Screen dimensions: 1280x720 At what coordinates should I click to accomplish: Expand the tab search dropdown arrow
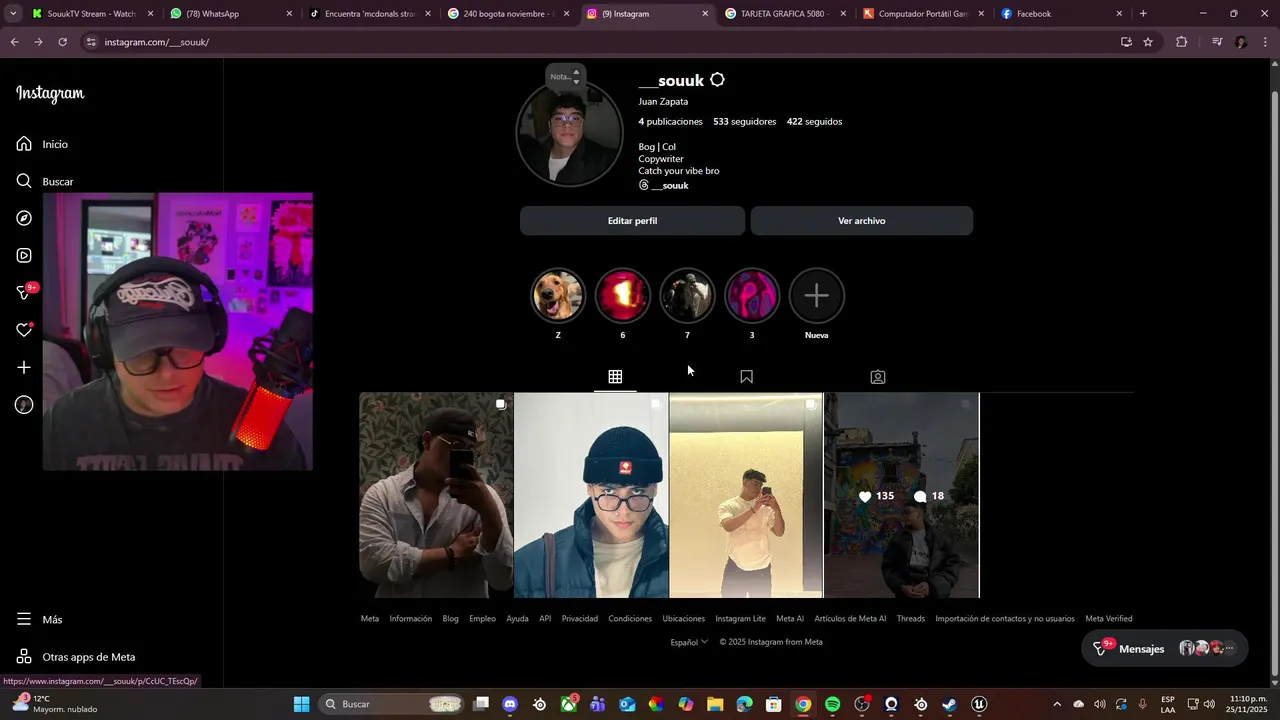pyautogui.click(x=12, y=14)
